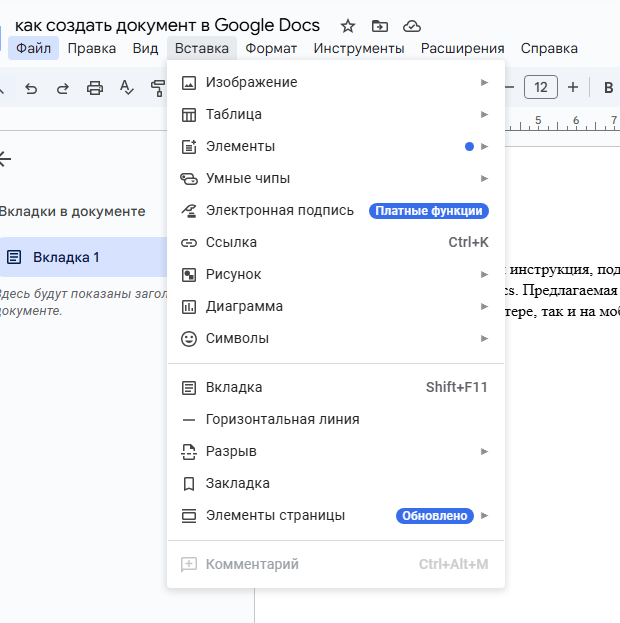Image resolution: width=620 pixels, height=623 pixels.
Task: Collapse the tabs sidebar with back arrow
Action: point(5,159)
